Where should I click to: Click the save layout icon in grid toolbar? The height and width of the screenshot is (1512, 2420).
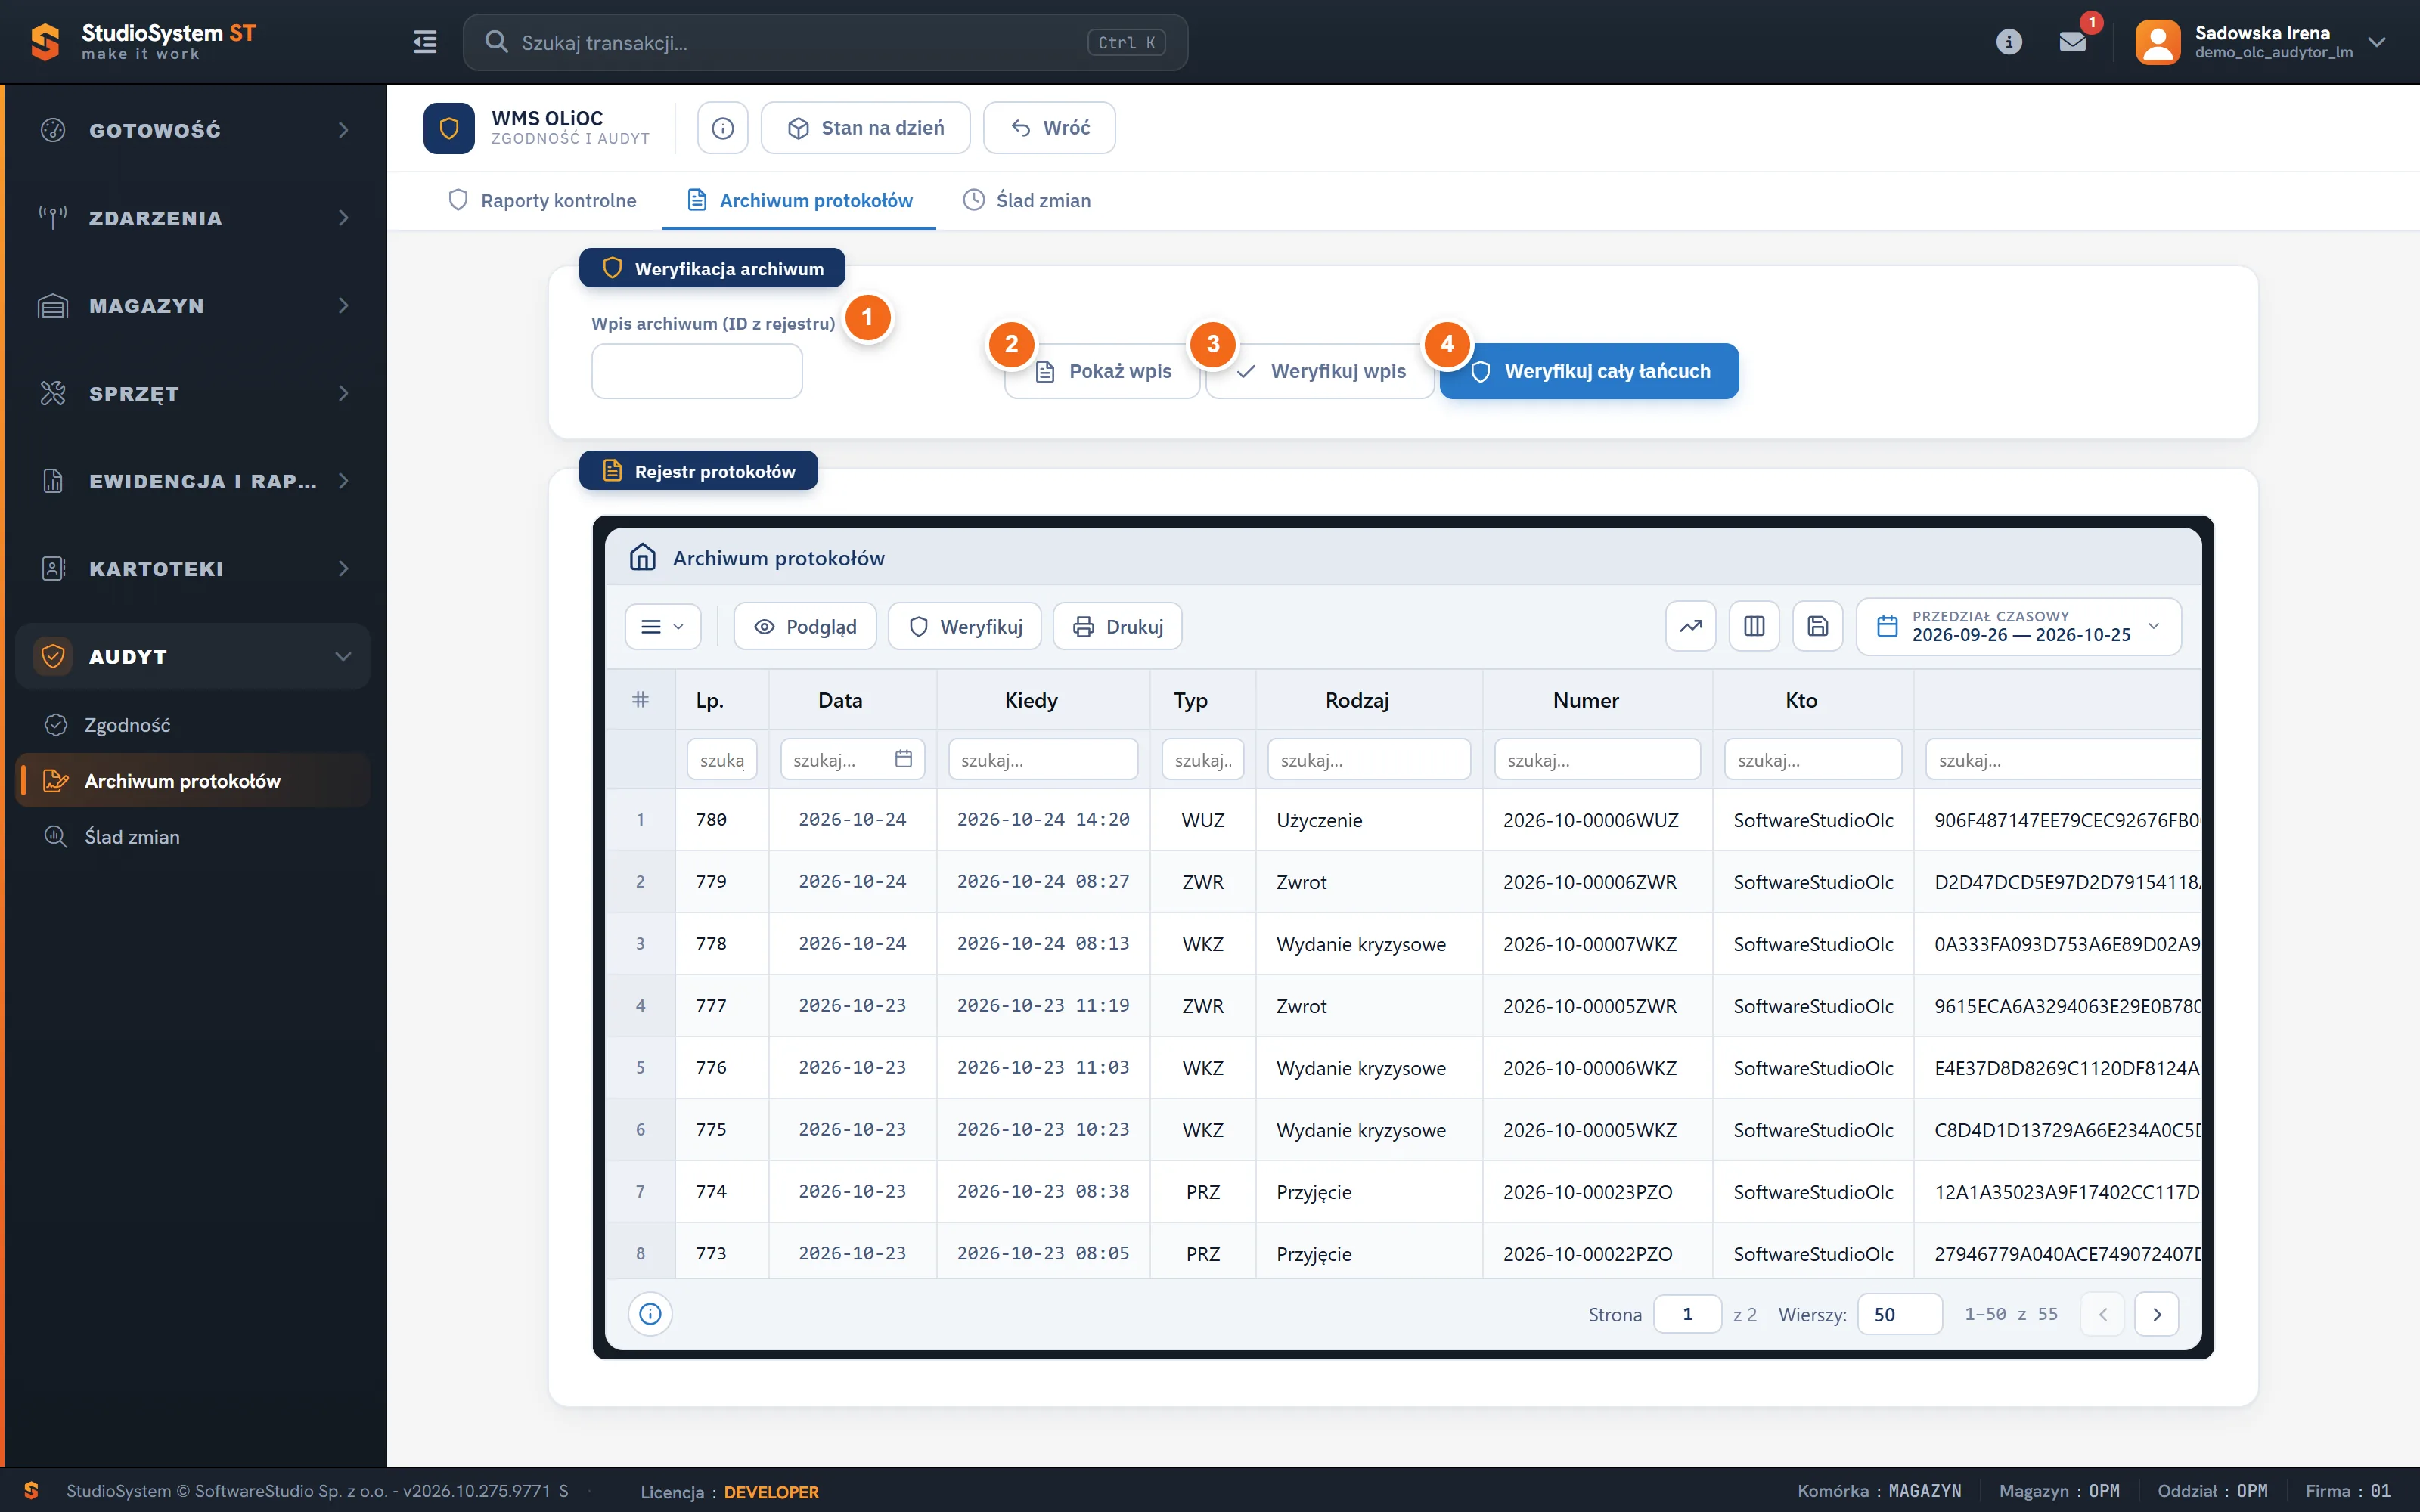pyautogui.click(x=1817, y=627)
